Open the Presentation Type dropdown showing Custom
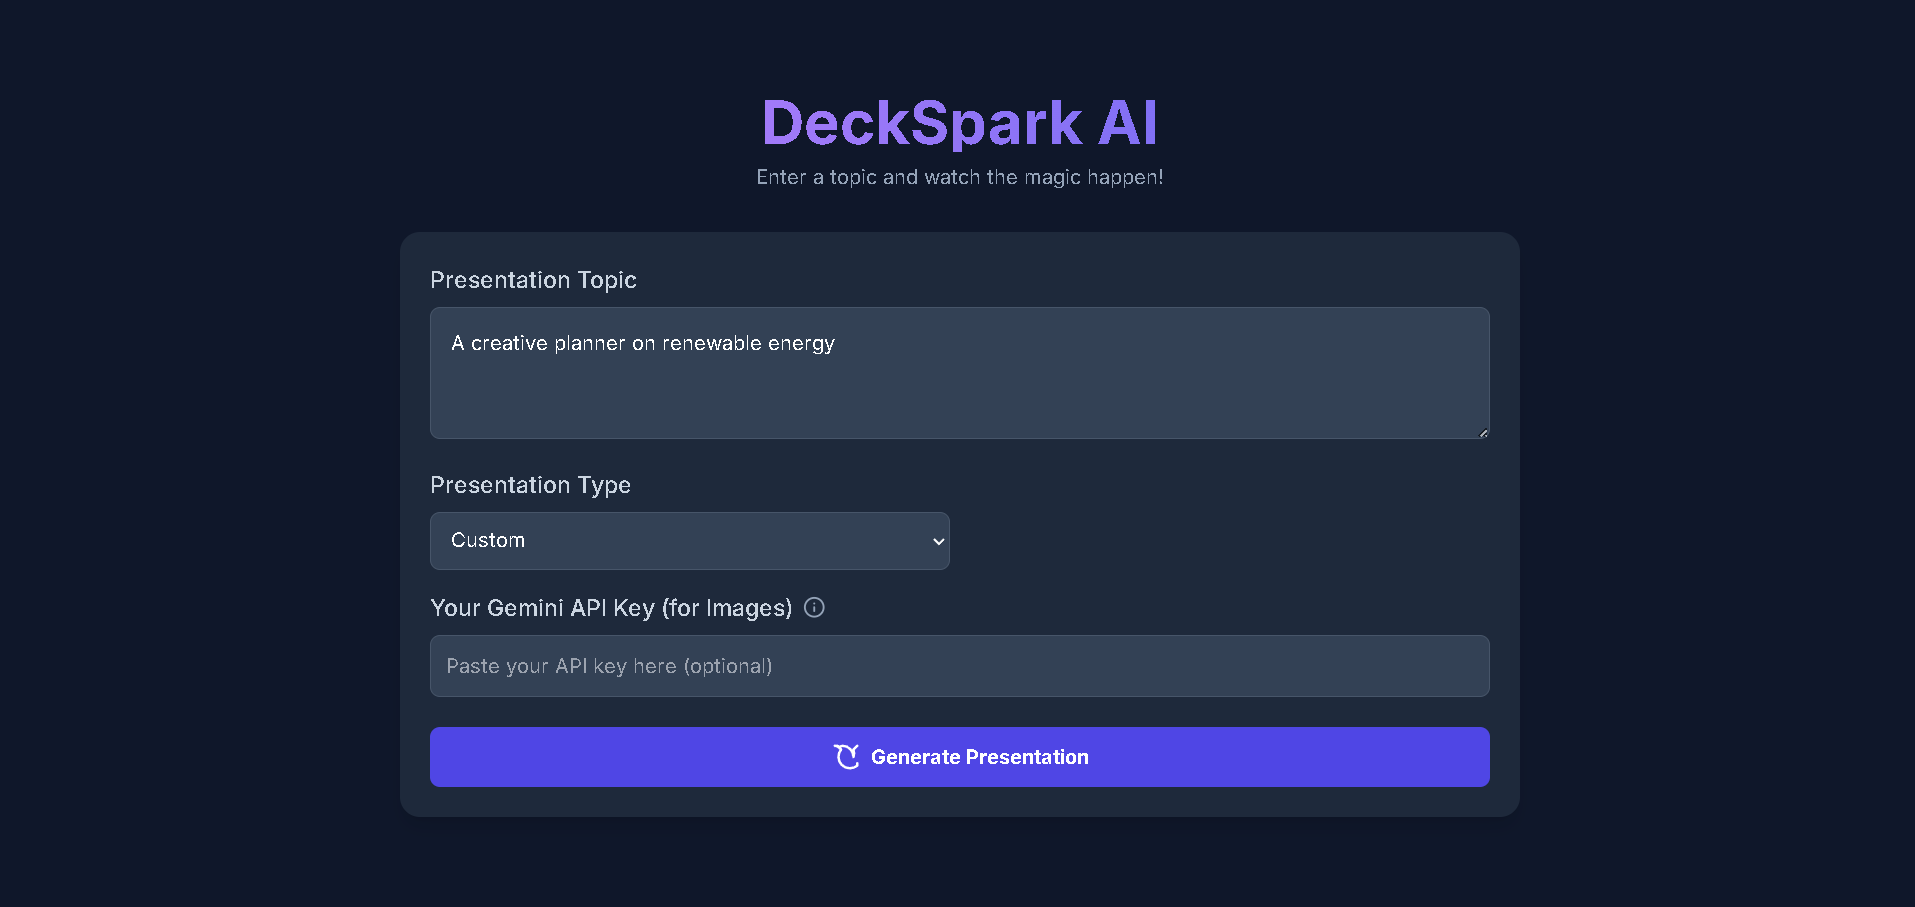The height and width of the screenshot is (907, 1915). [689, 541]
